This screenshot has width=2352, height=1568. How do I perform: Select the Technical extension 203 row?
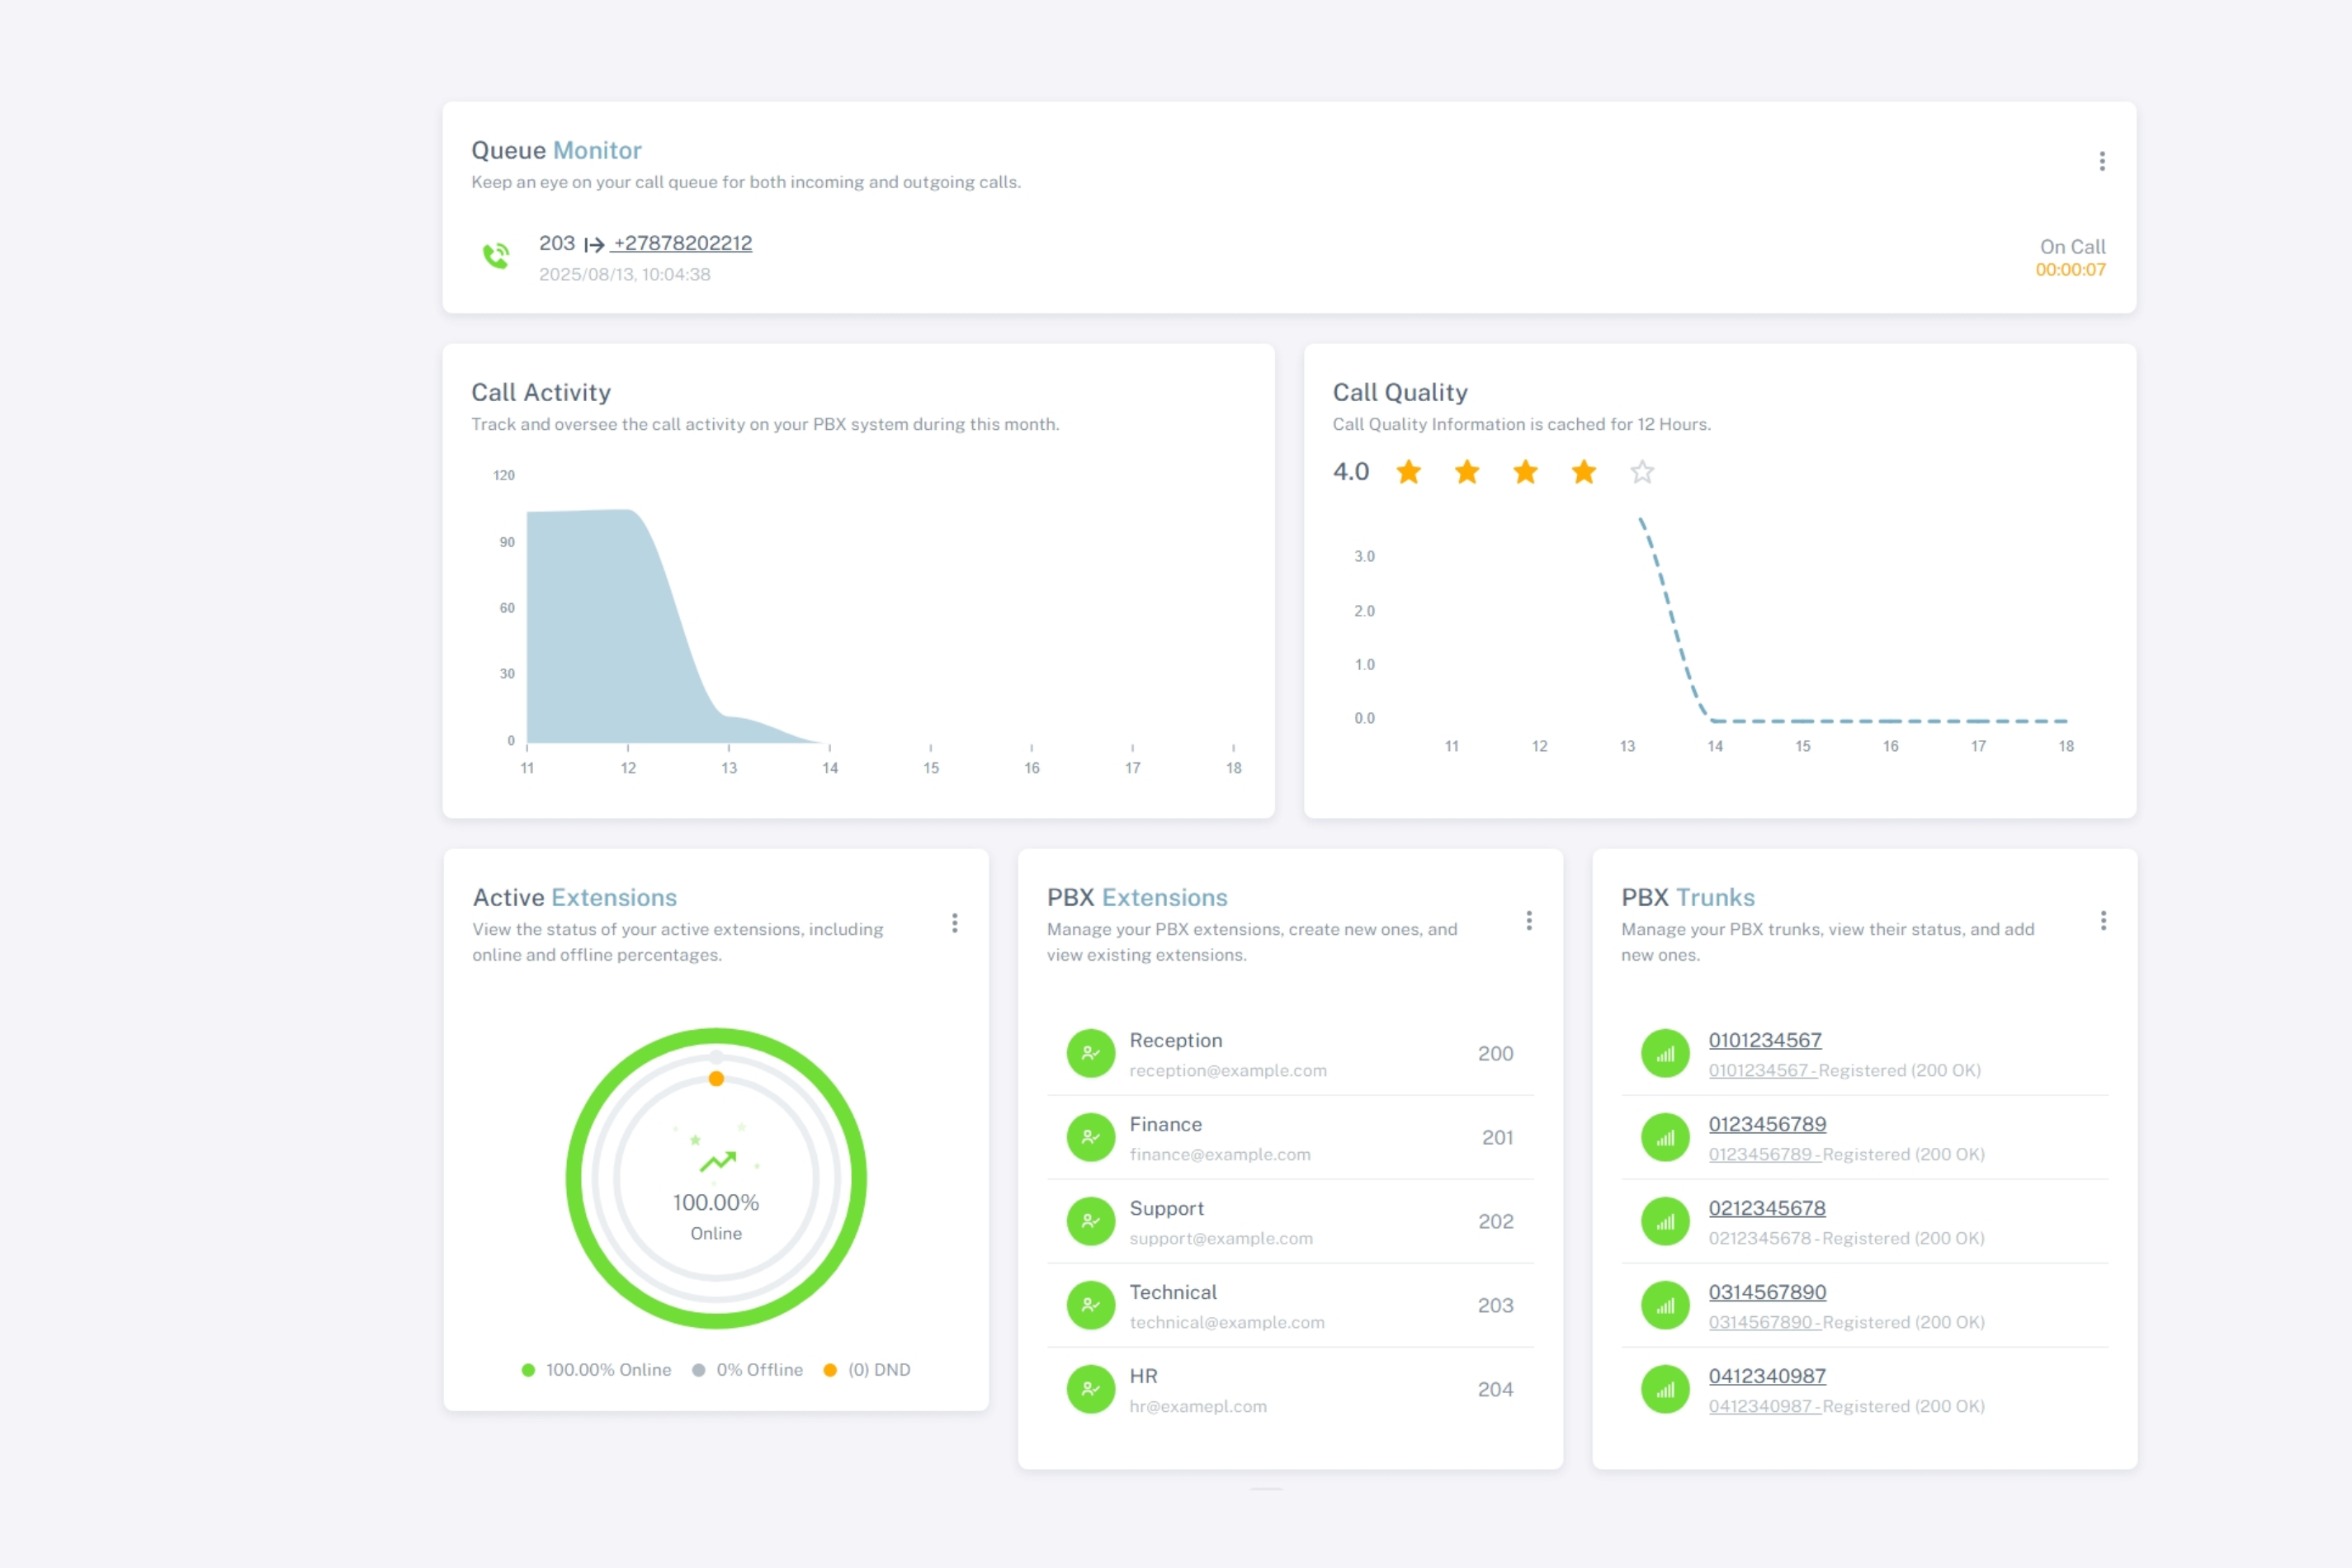(x=1290, y=1305)
